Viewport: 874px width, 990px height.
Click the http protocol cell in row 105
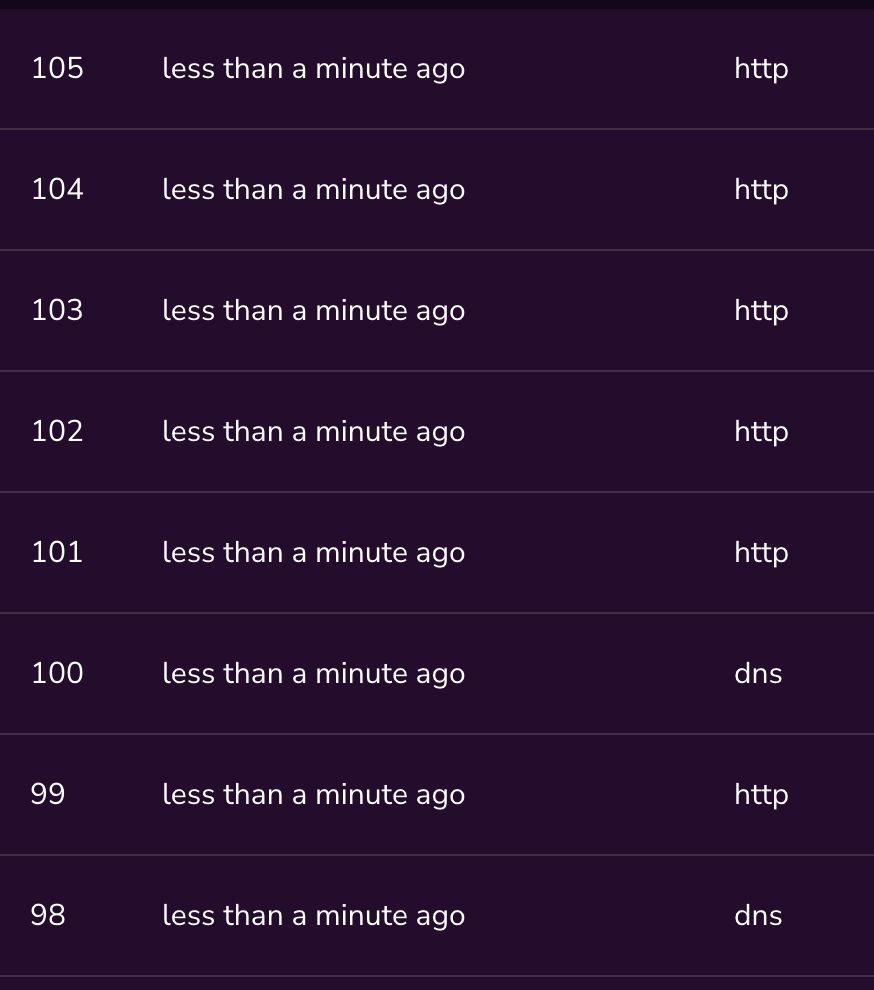(761, 69)
